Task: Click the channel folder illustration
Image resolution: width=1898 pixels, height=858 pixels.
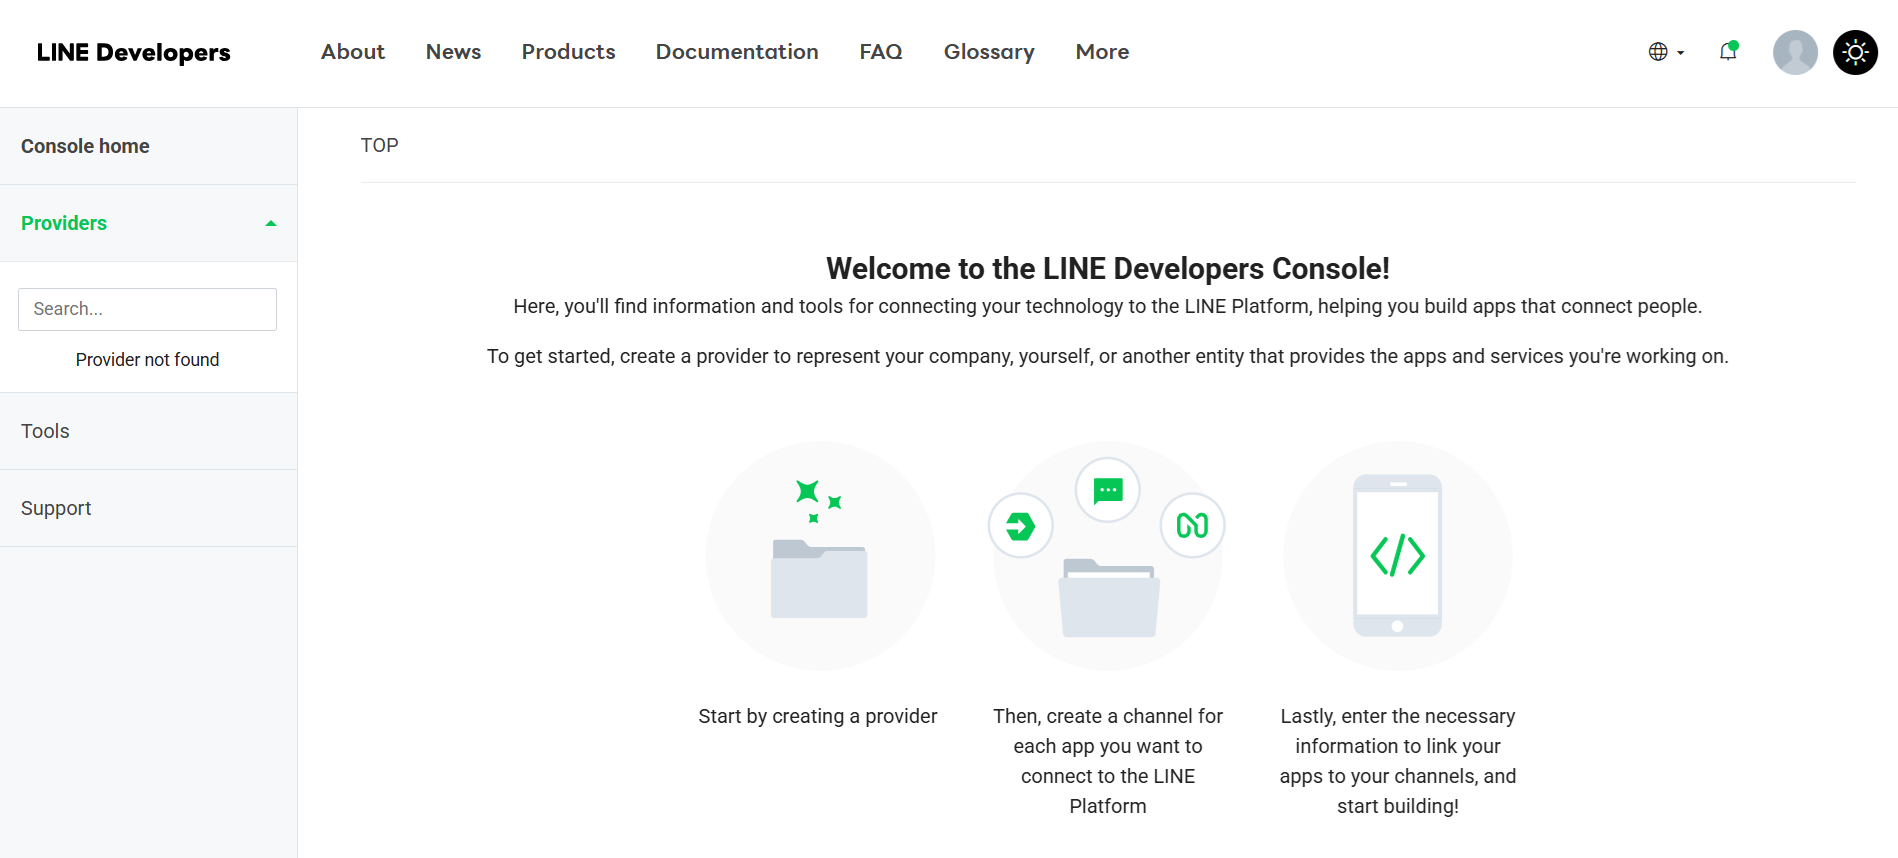Action: pyautogui.click(x=1108, y=598)
